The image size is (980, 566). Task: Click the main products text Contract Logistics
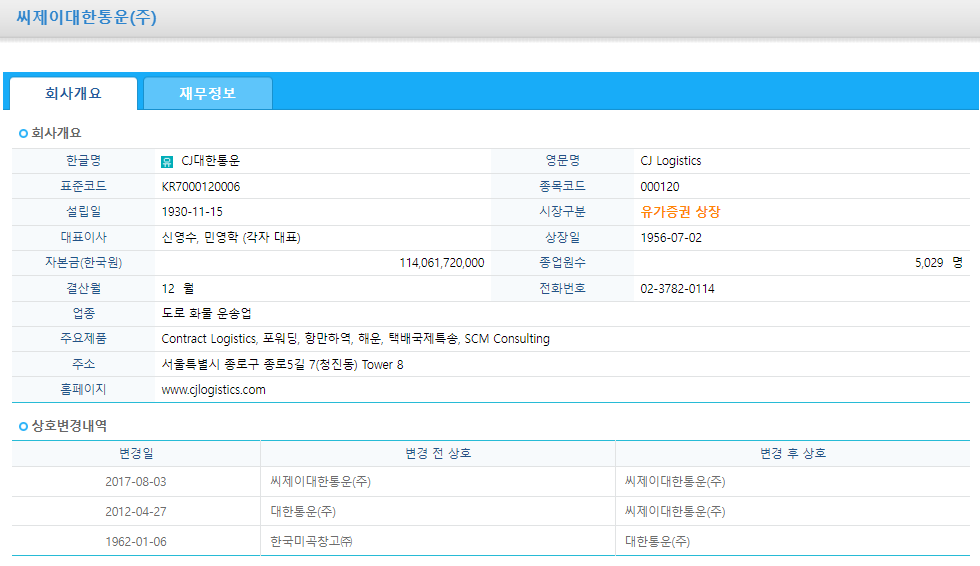(x=209, y=339)
